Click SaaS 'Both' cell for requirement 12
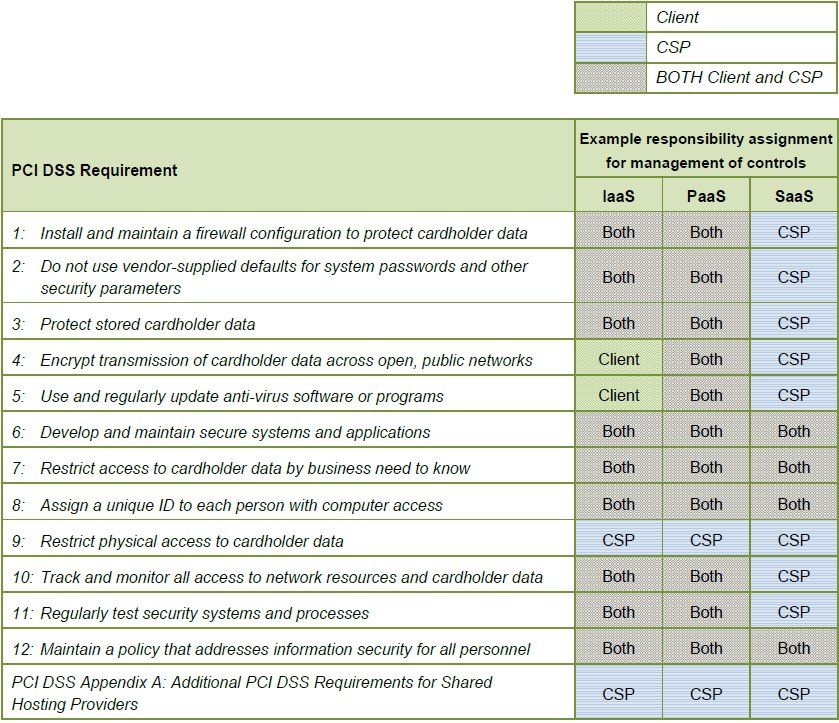 794,648
